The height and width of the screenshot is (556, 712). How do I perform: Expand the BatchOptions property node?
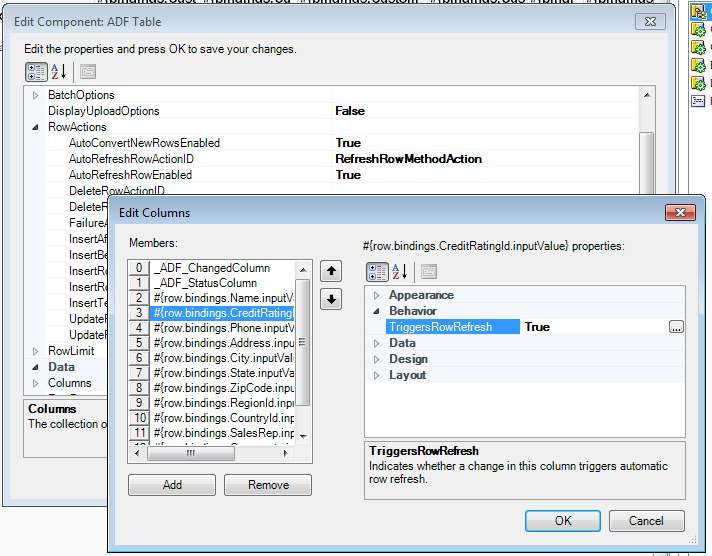tap(35, 95)
